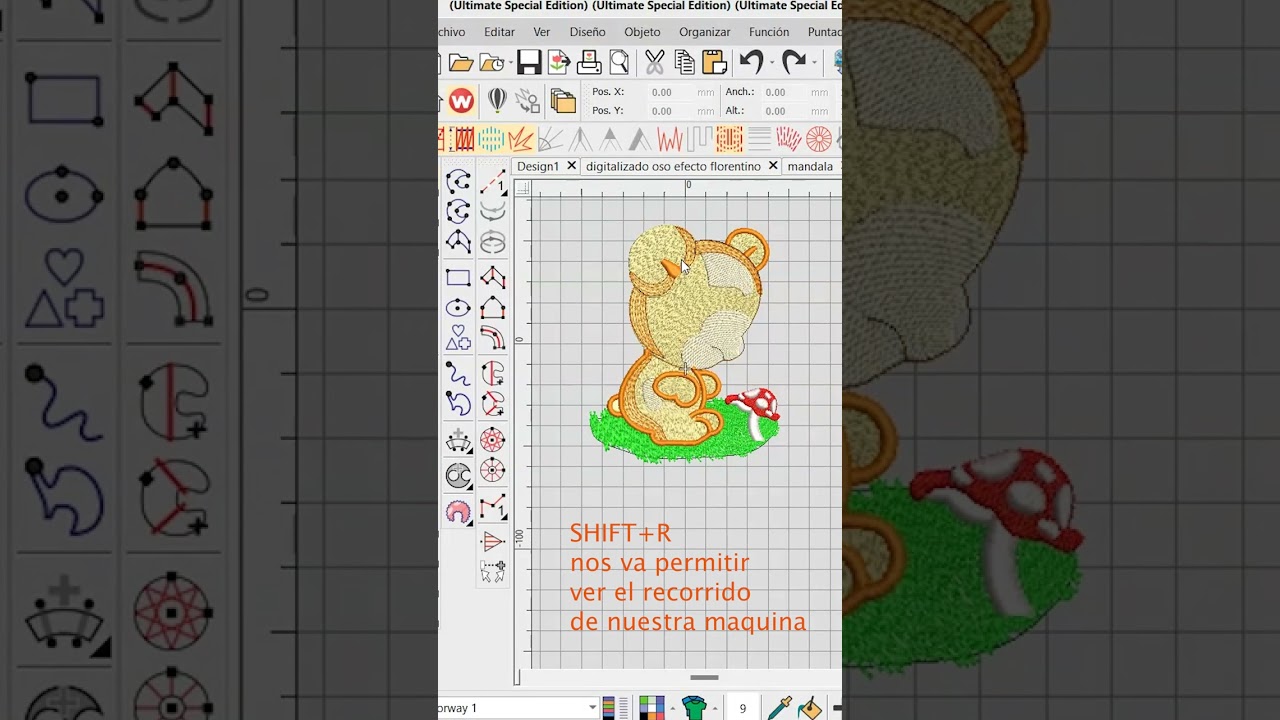Open the Editar menu

[x=499, y=32]
